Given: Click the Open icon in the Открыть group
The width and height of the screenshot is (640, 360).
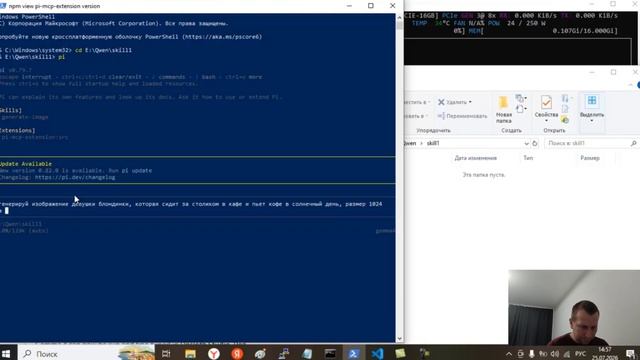Looking at the screenshot, I should [565, 98].
